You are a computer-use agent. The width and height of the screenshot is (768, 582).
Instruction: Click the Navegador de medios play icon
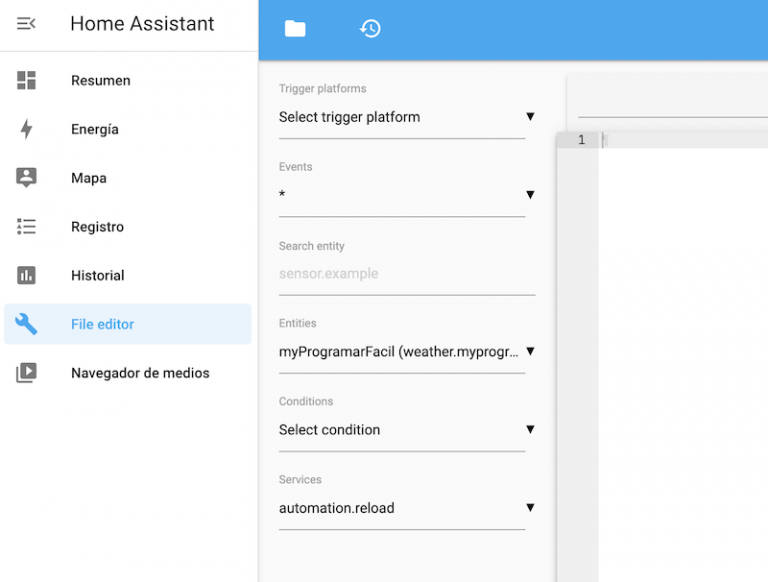[x=26, y=373]
